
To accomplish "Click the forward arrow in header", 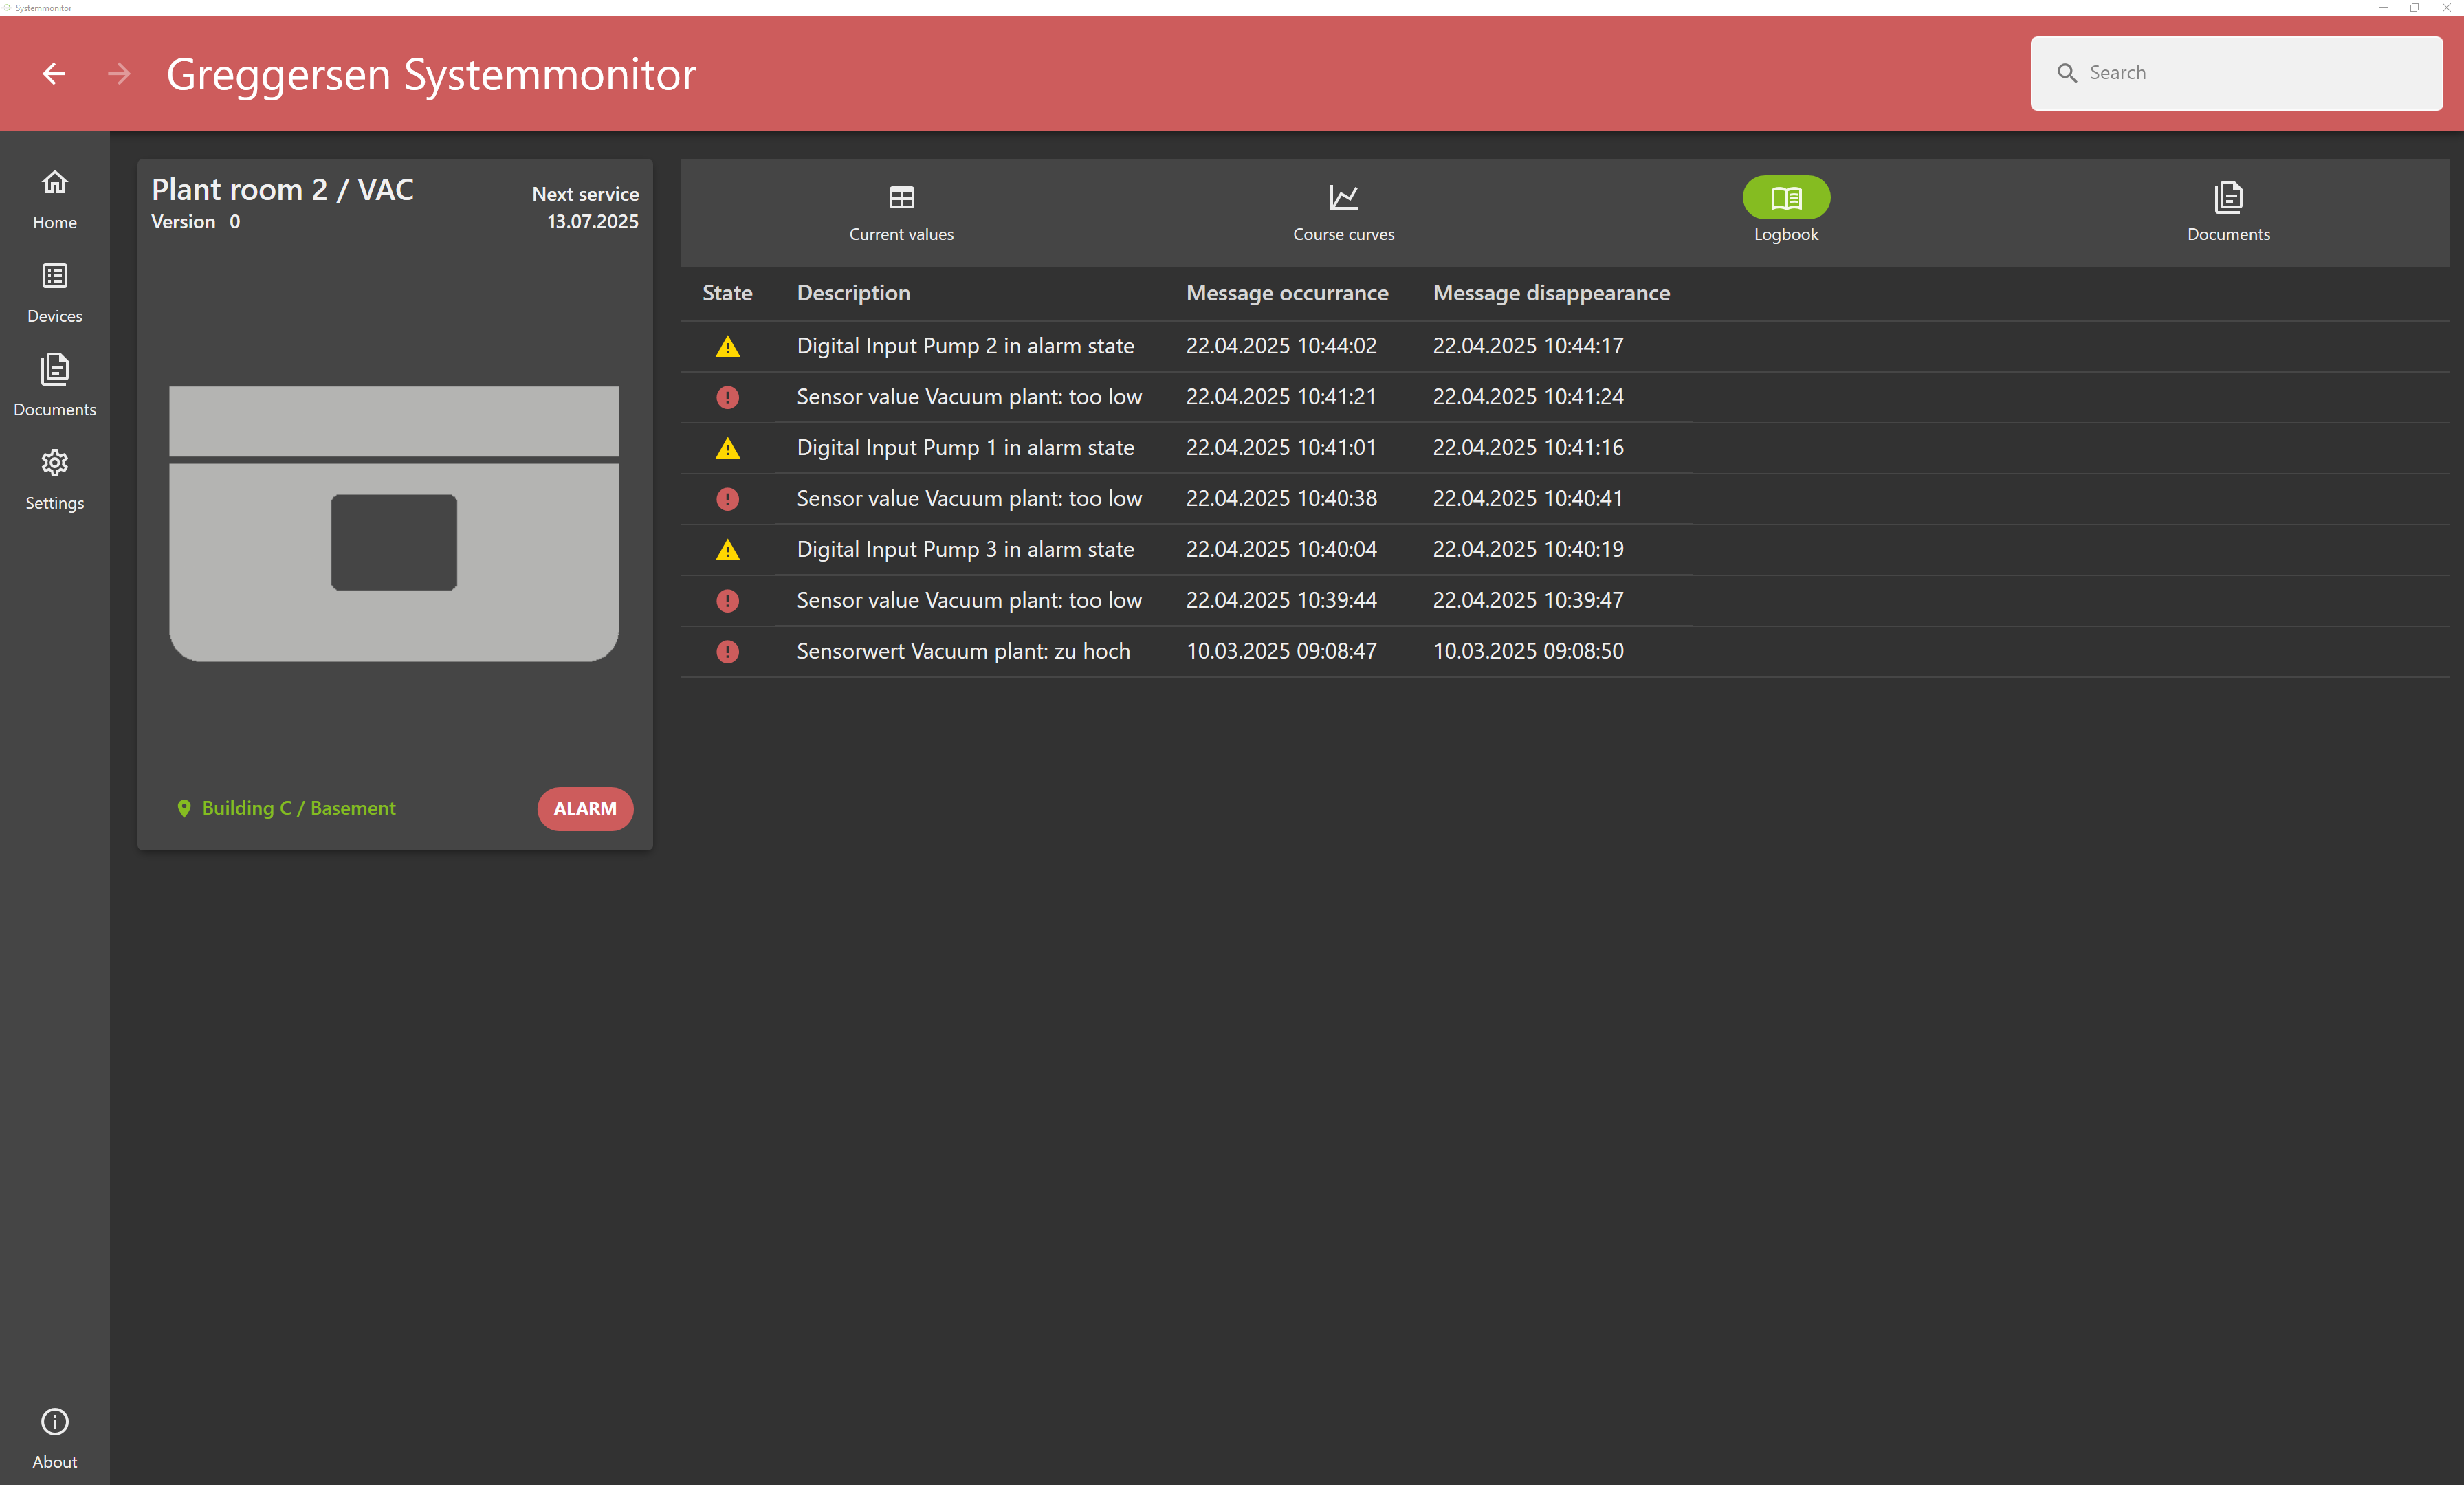I will (x=119, y=74).
